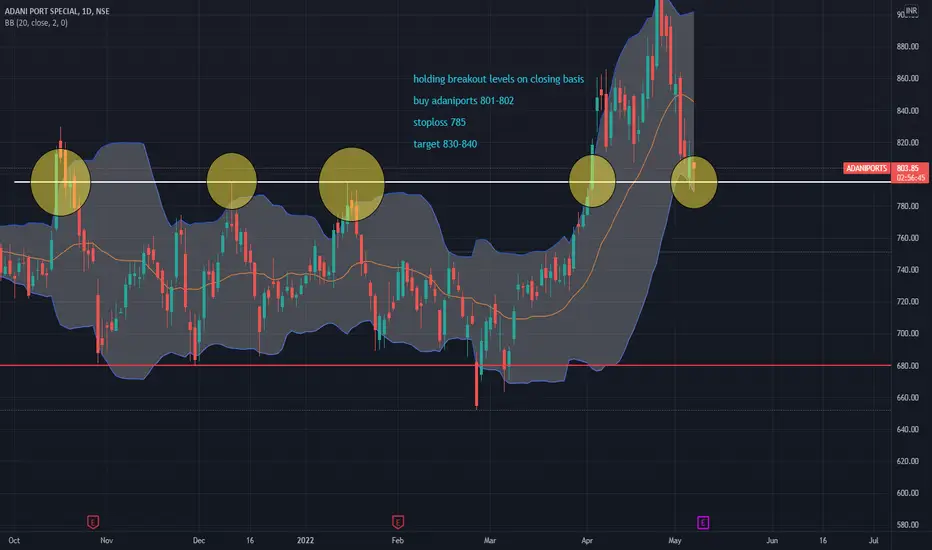Click the Jun date axis label
Image resolution: width=932 pixels, height=550 pixels.
point(772,540)
